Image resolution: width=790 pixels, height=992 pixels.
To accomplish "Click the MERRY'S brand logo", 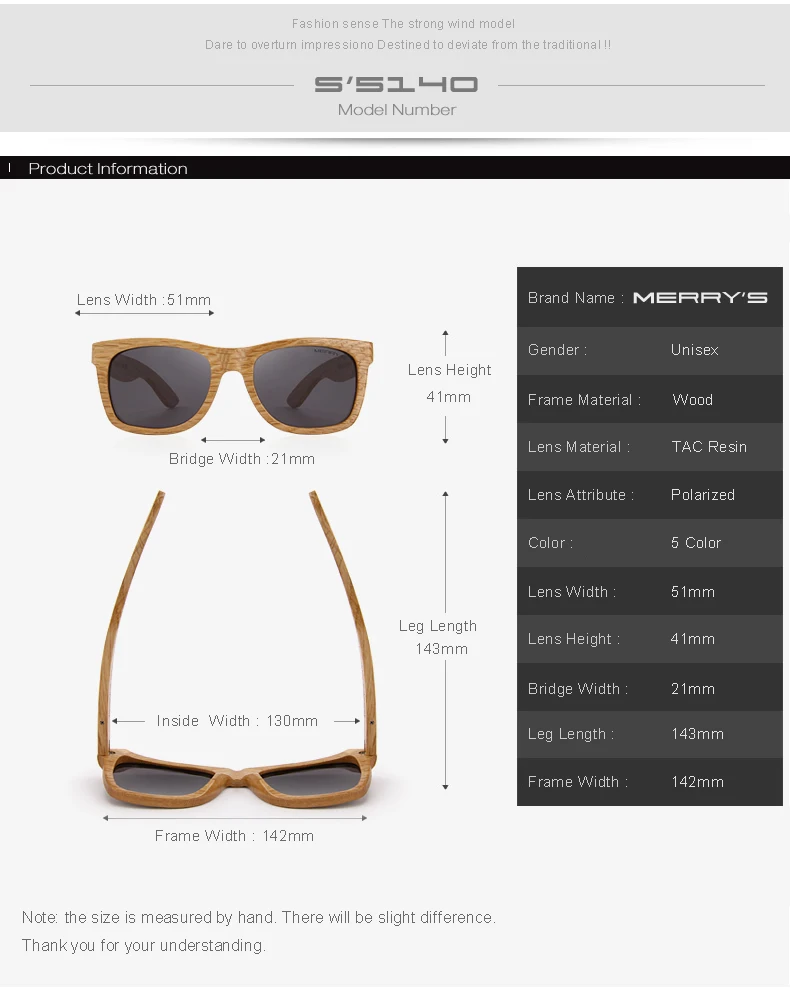I will click(700, 297).
